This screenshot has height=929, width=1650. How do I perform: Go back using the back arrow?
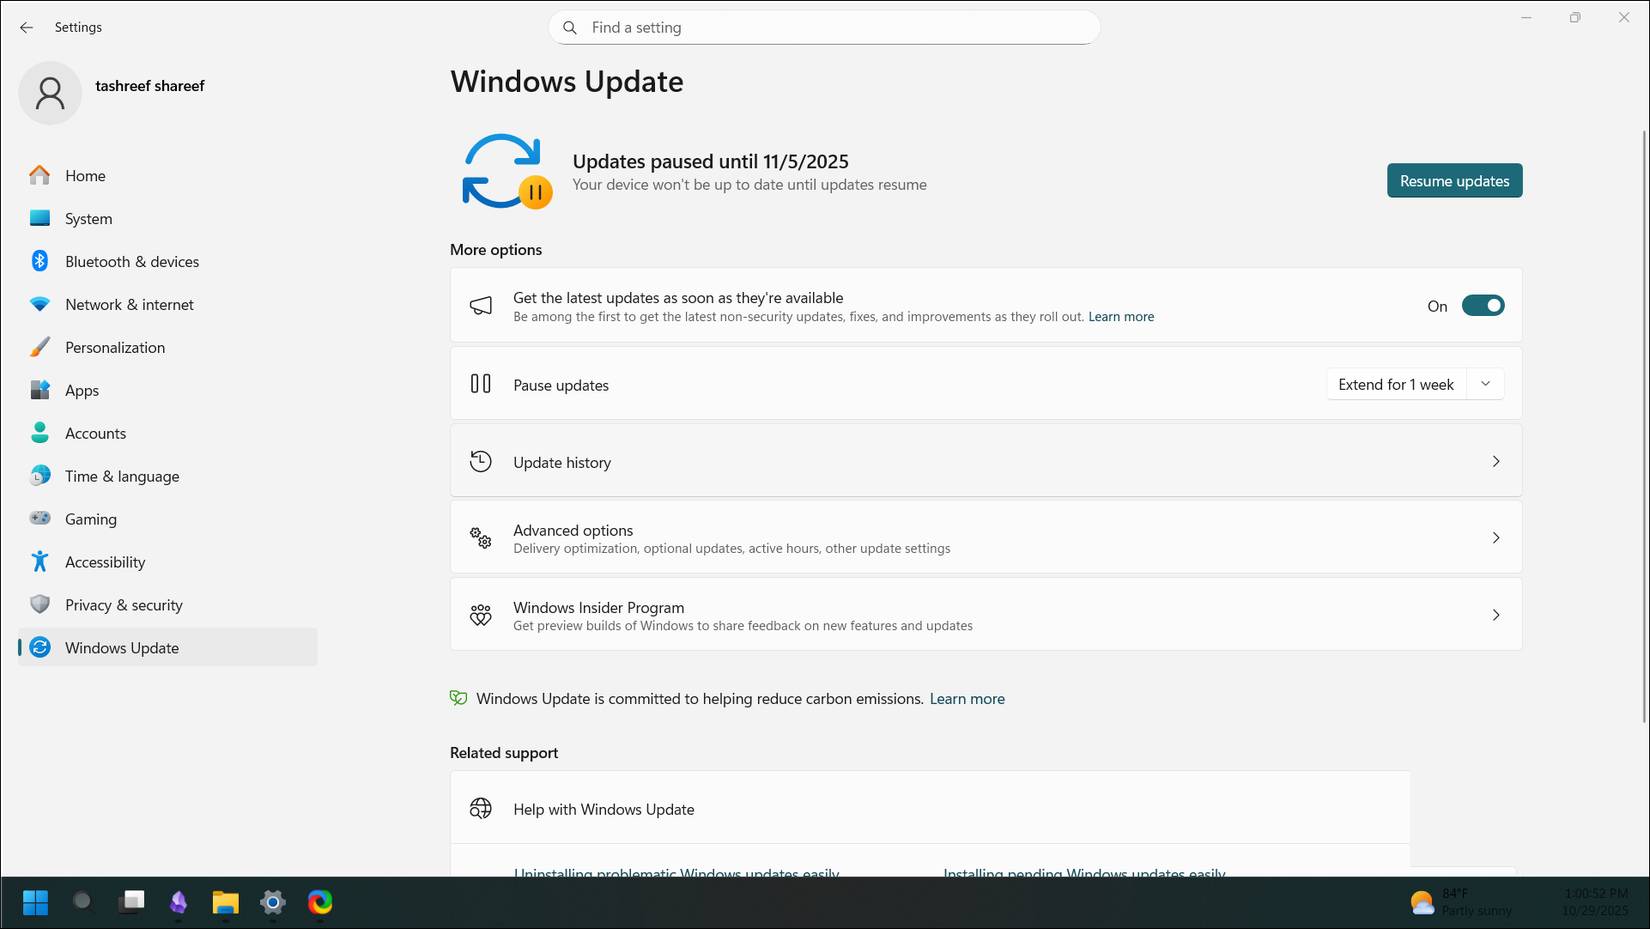coord(26,27)
